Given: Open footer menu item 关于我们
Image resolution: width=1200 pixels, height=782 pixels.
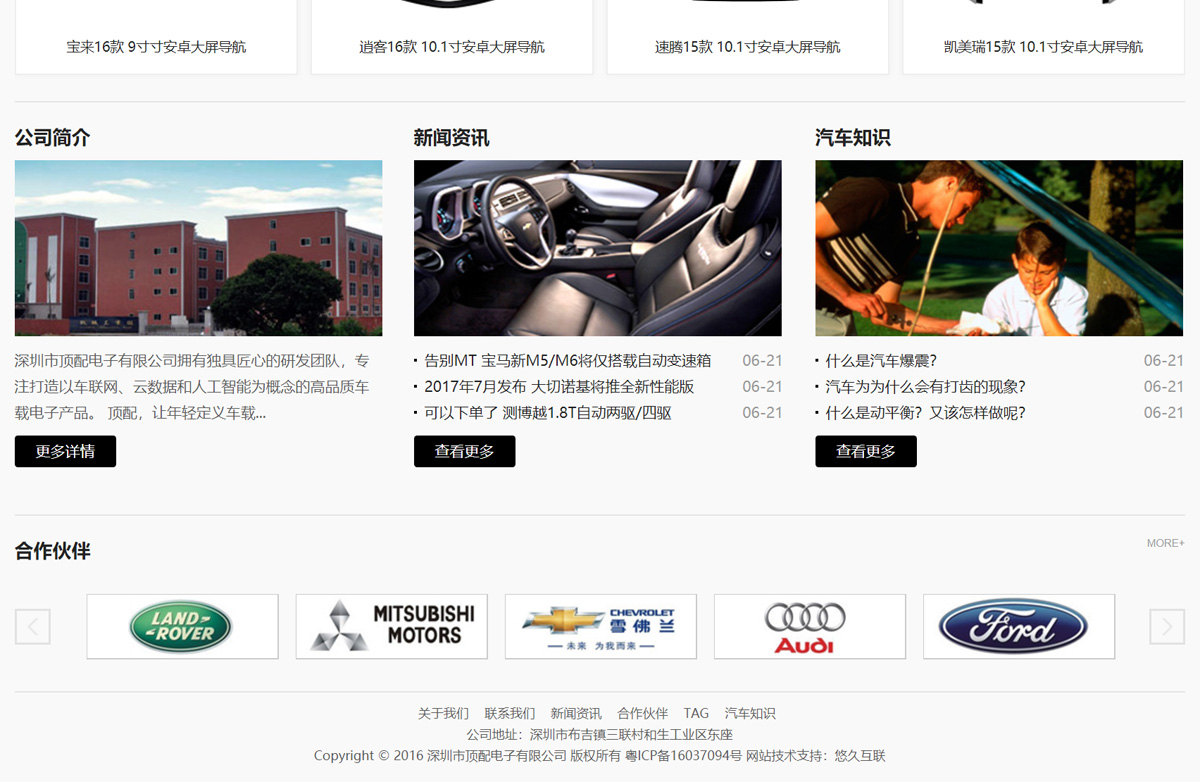Looking at the screenshot, I should [x=443, y=714].
